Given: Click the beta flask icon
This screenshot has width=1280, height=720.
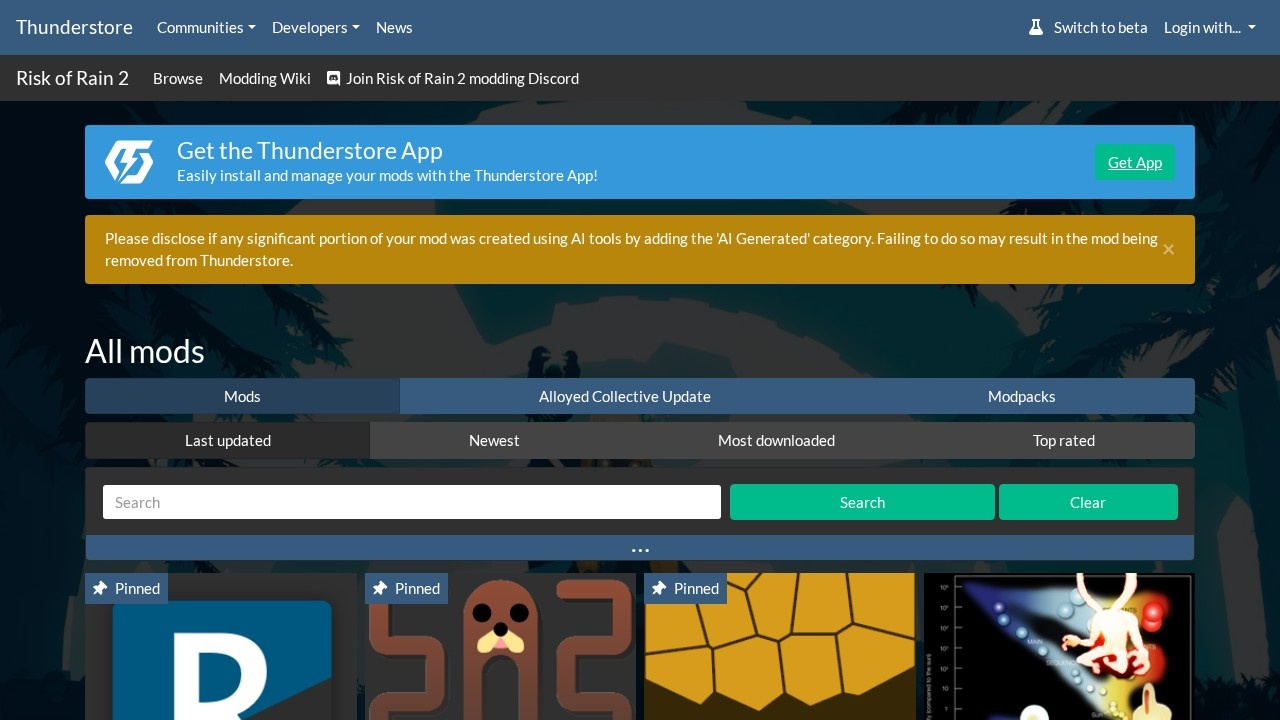Looking at the screenshot, I should pos(1036,27).
